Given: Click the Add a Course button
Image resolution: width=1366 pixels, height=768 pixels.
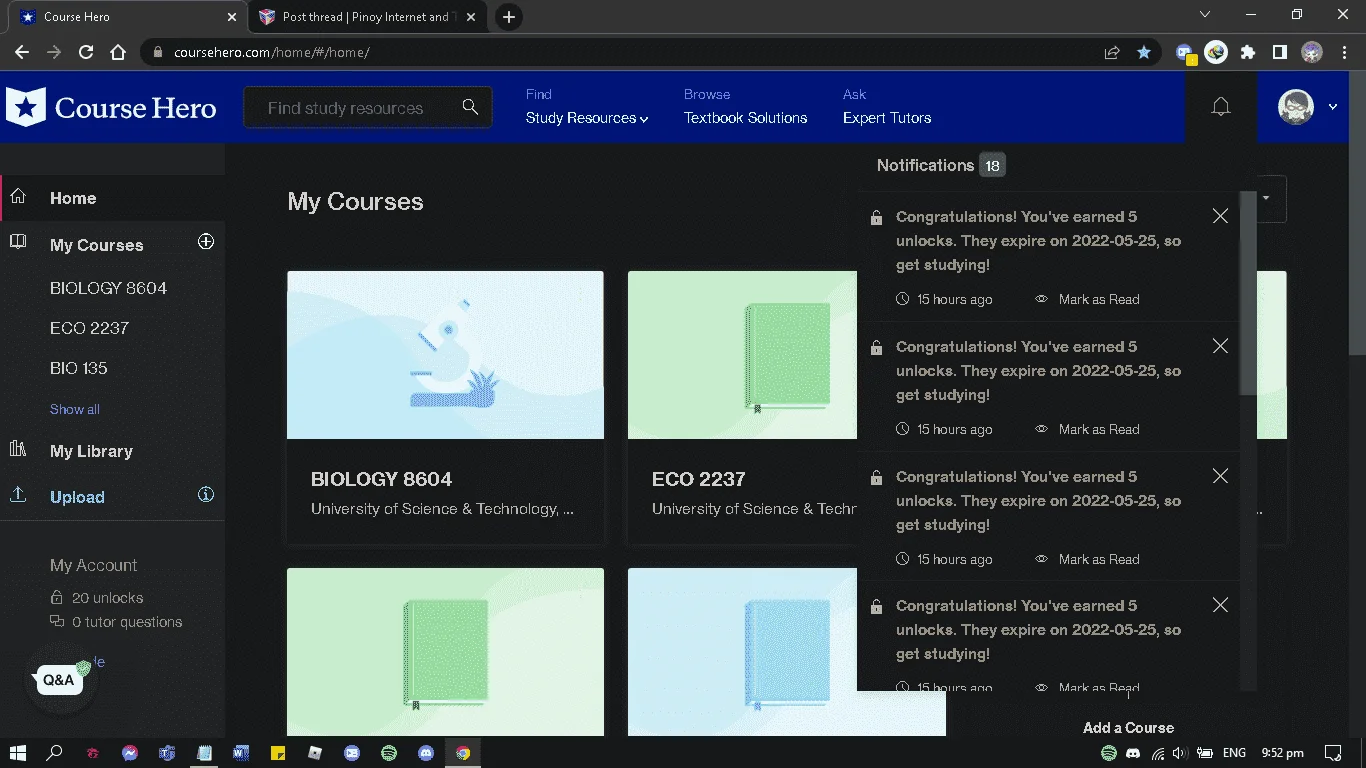Looking at the screenshot, I should pos(1128,728).
